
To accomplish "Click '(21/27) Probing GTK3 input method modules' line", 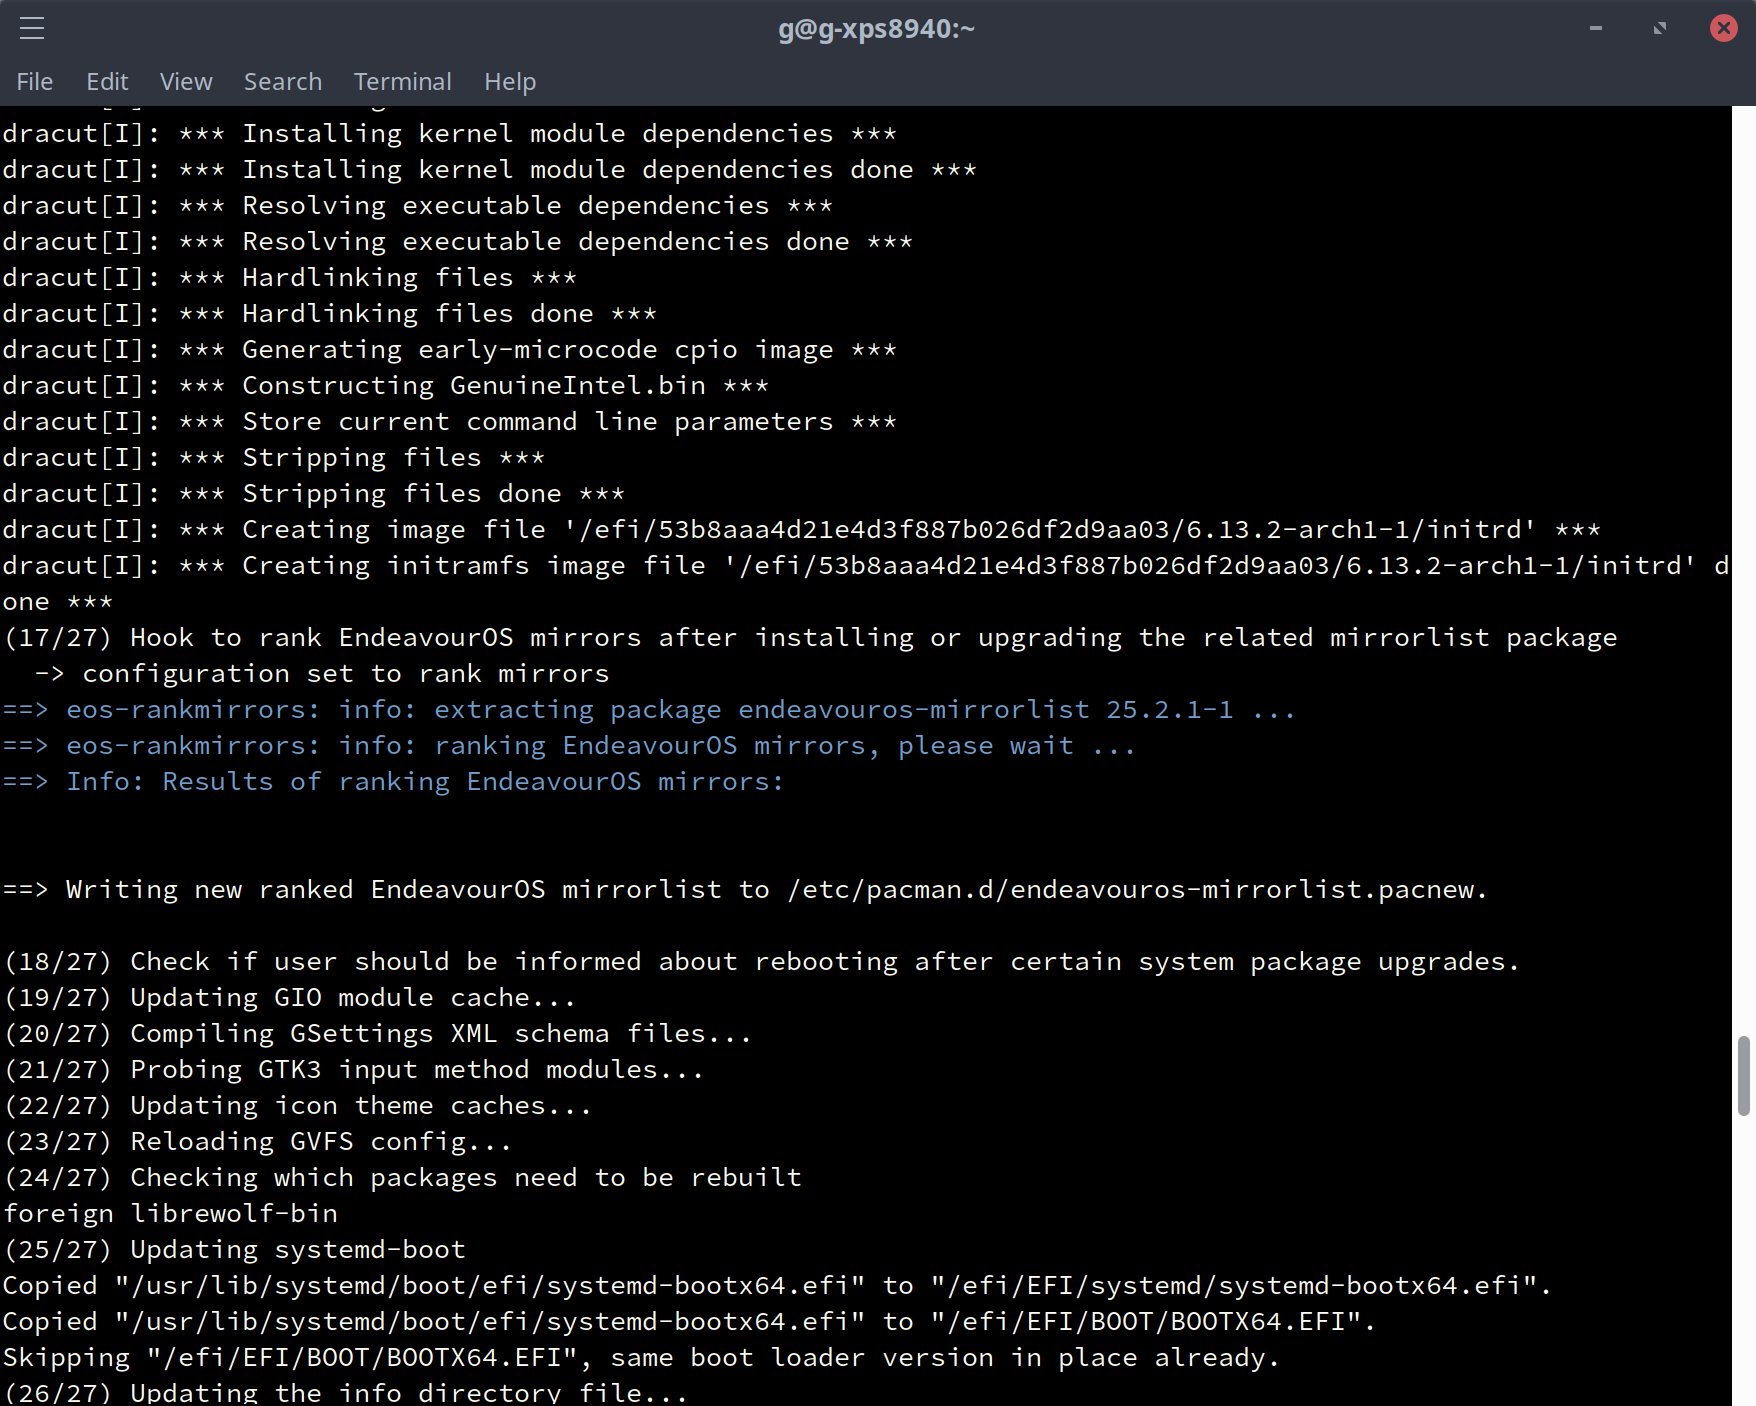I will click(x=353, y=1070).
